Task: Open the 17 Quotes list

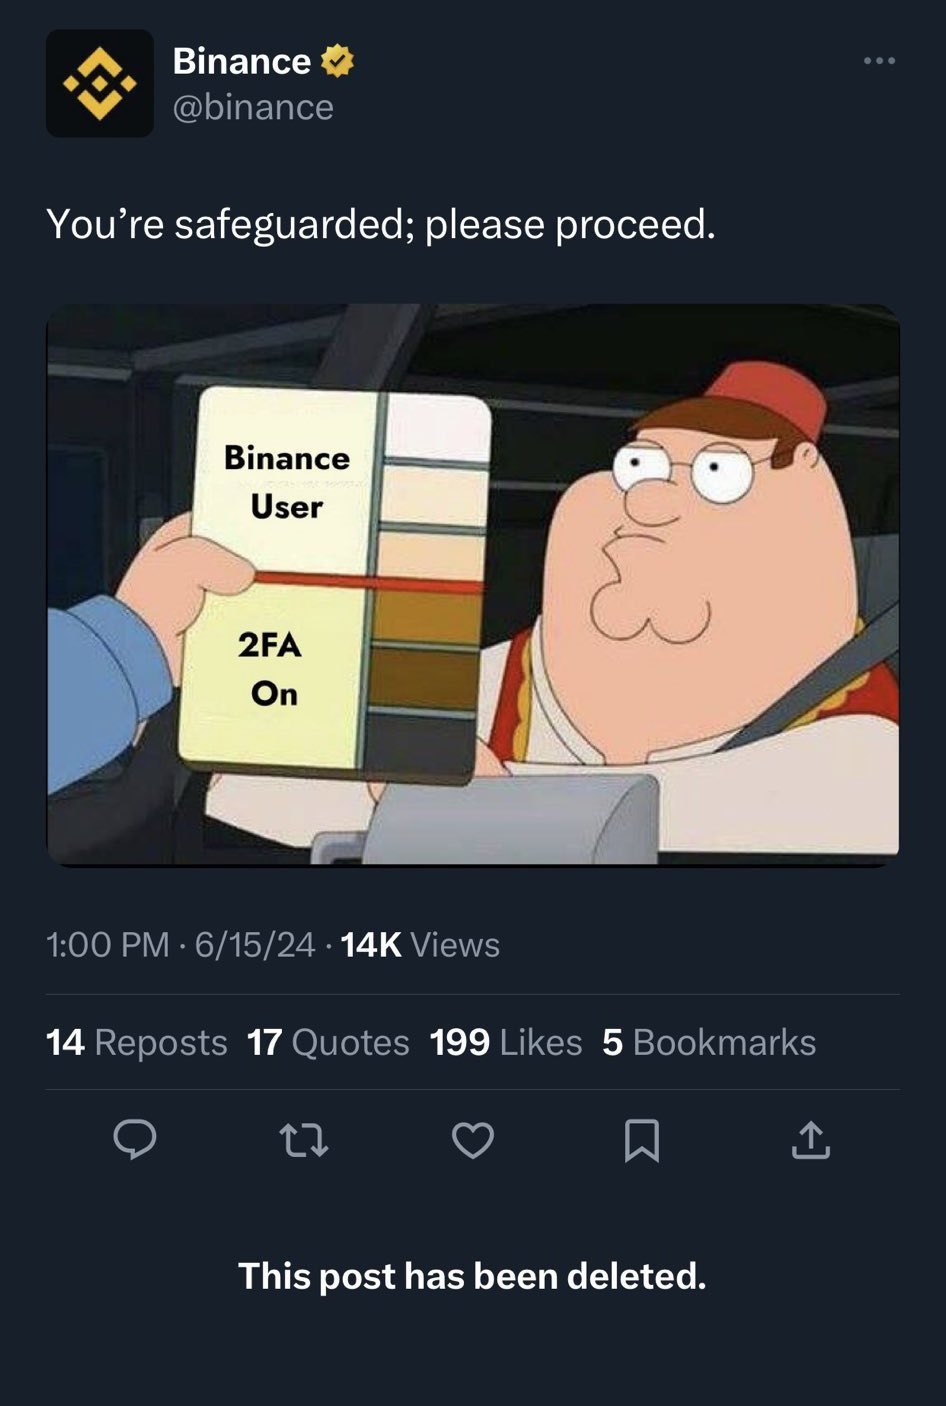Action: [x=328, y=1043]
